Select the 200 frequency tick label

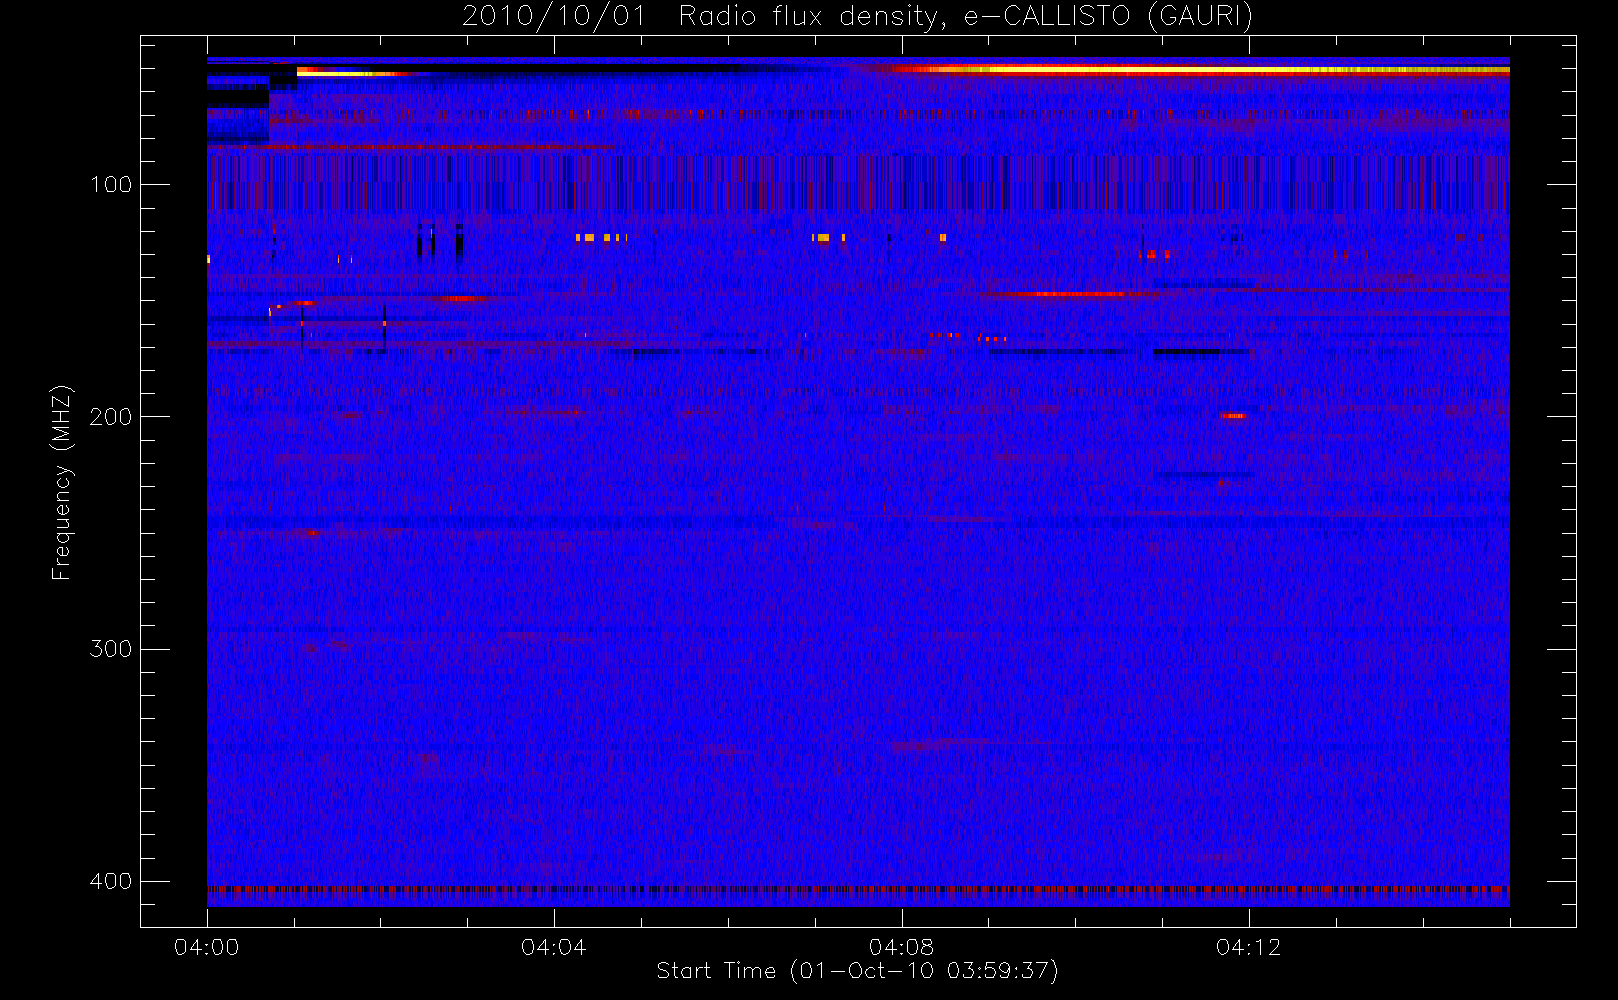[111, 417]
